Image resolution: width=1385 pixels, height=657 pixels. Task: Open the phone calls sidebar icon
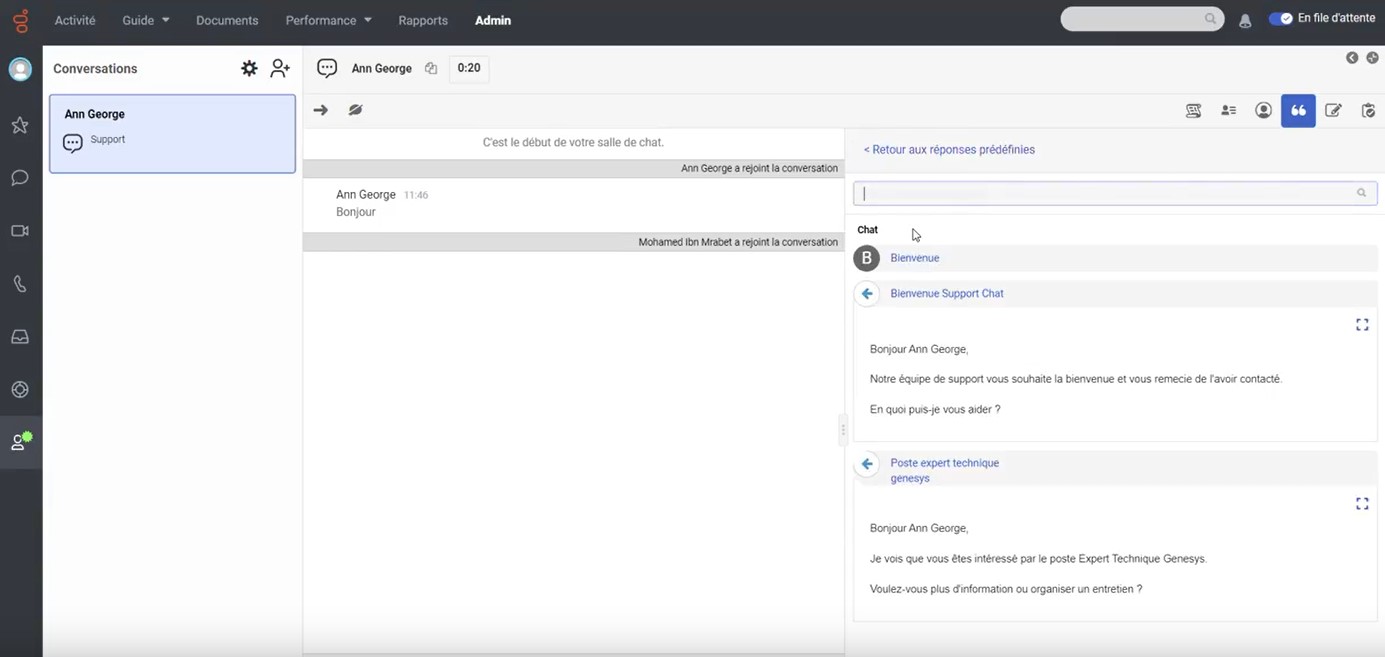click(x=19, y=283)
